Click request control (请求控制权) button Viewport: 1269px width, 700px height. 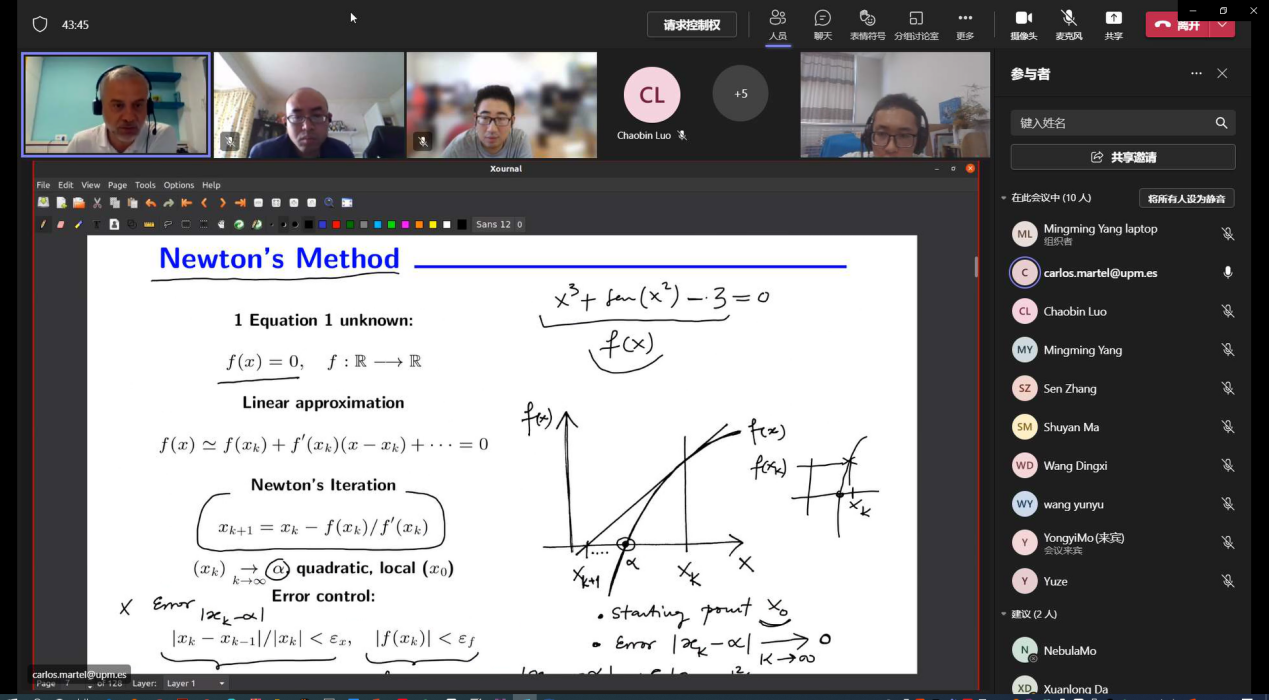click(691, 25)
